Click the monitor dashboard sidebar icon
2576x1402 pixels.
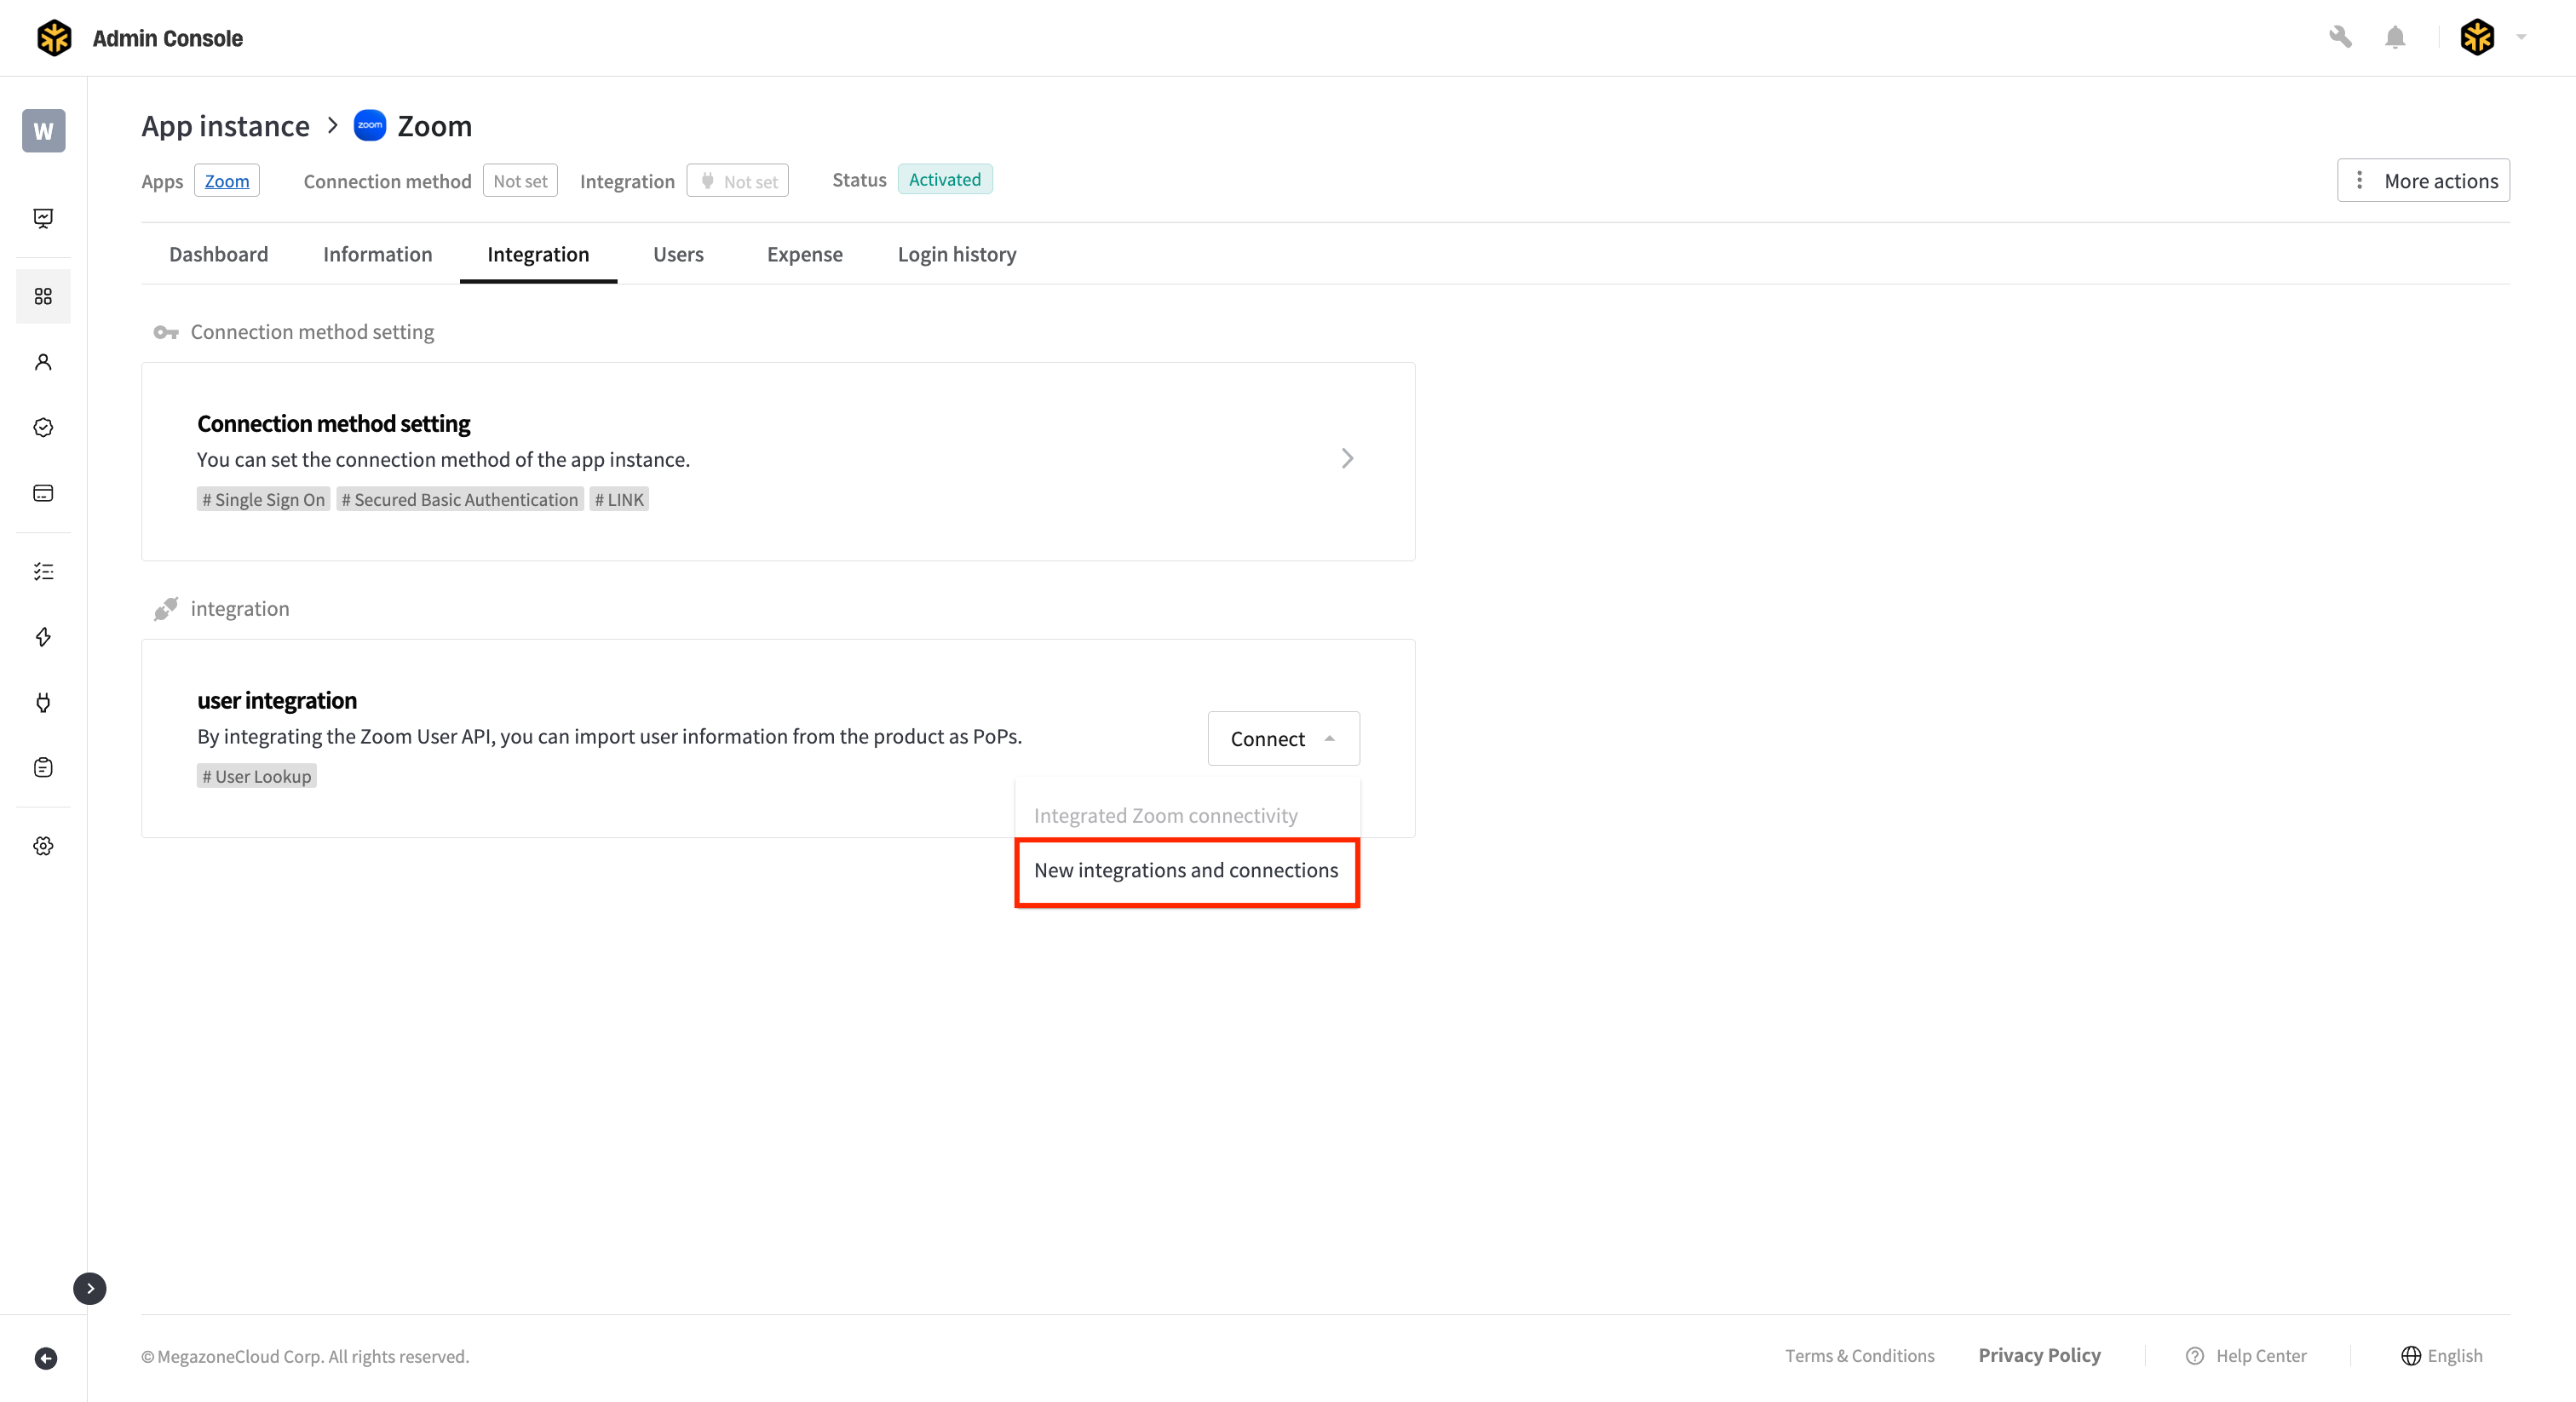click(43, 218)
